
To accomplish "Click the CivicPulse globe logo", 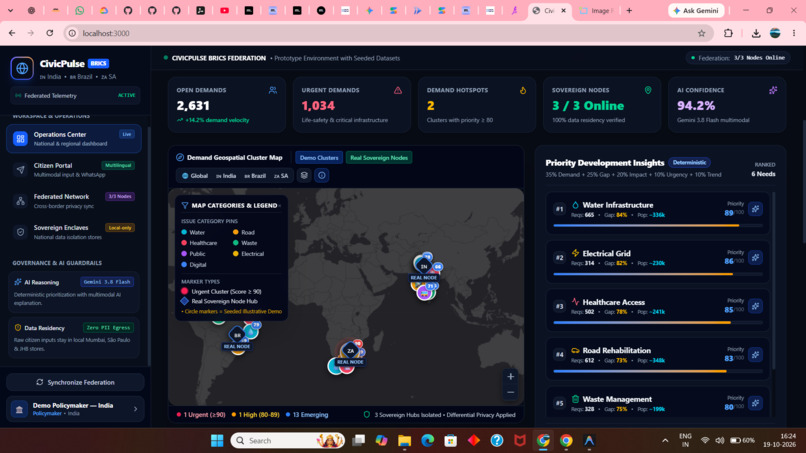I will click(x=22, y=68).
